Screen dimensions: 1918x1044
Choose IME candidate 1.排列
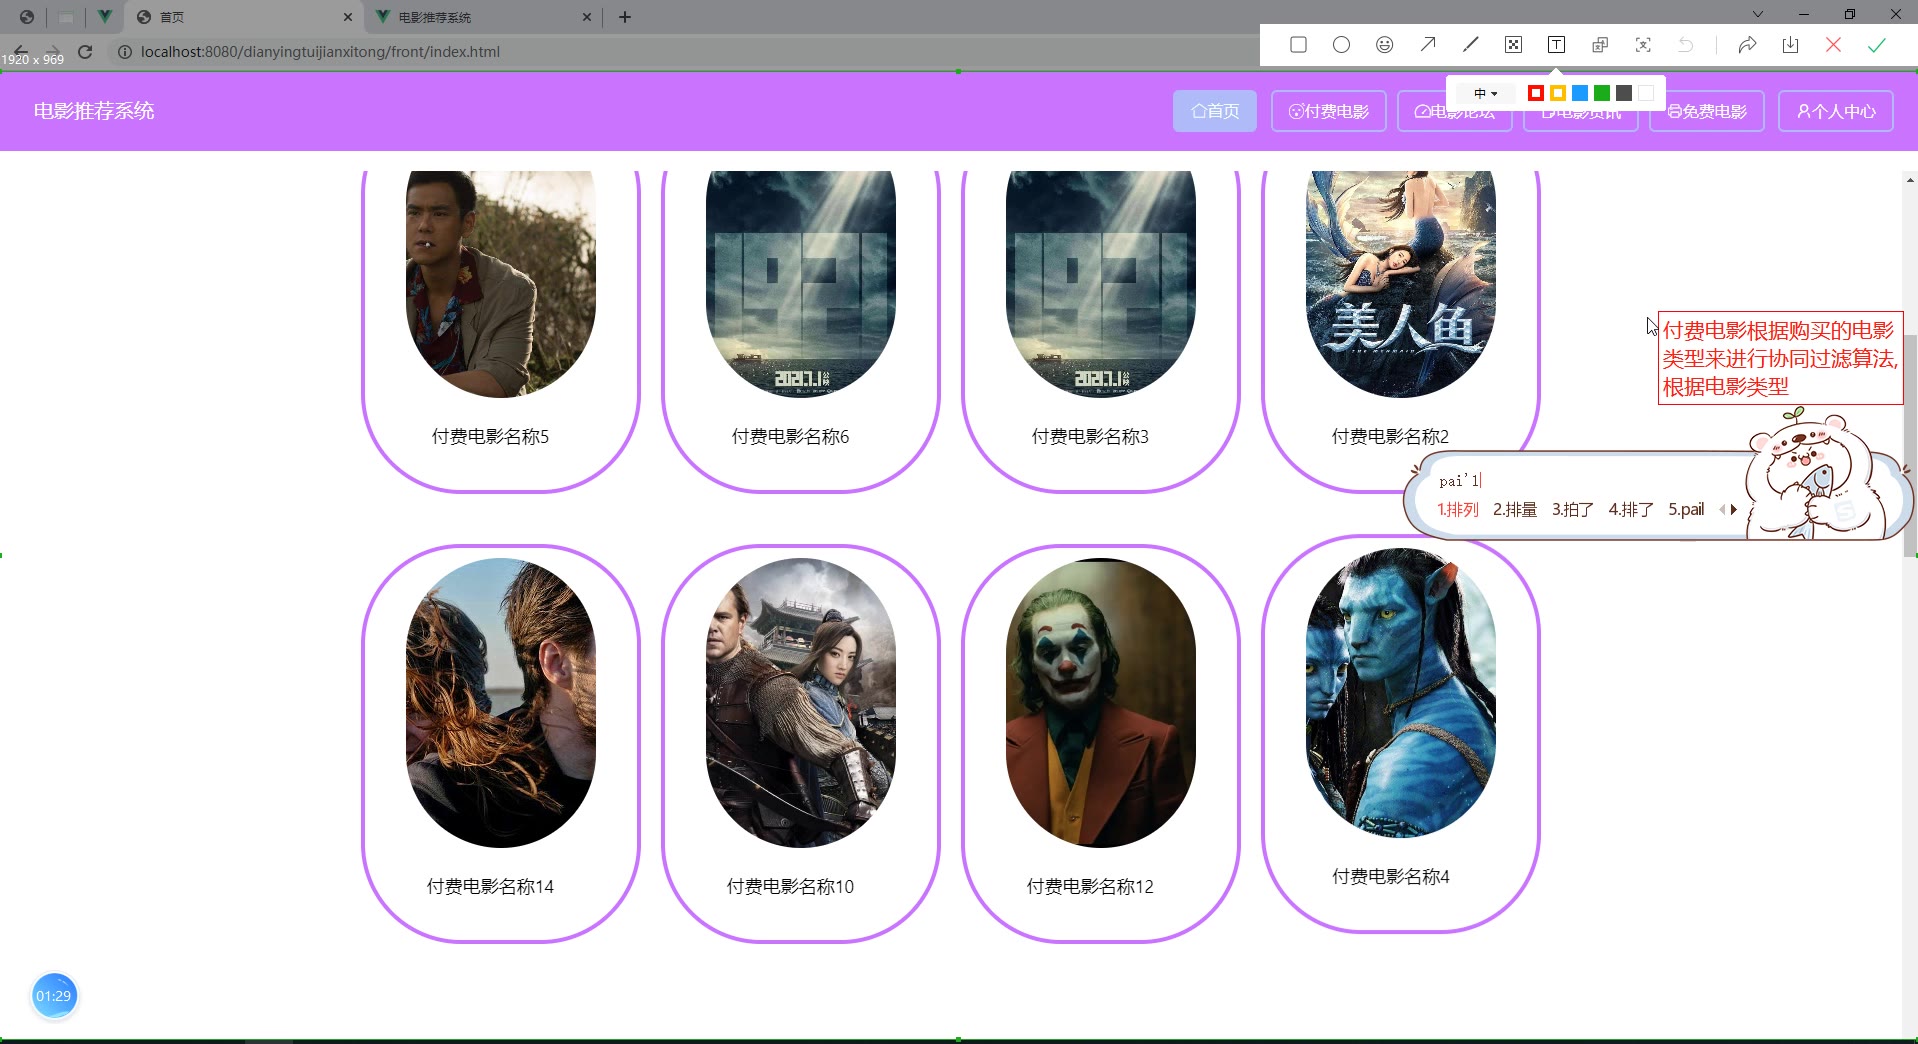[1457, 510]
